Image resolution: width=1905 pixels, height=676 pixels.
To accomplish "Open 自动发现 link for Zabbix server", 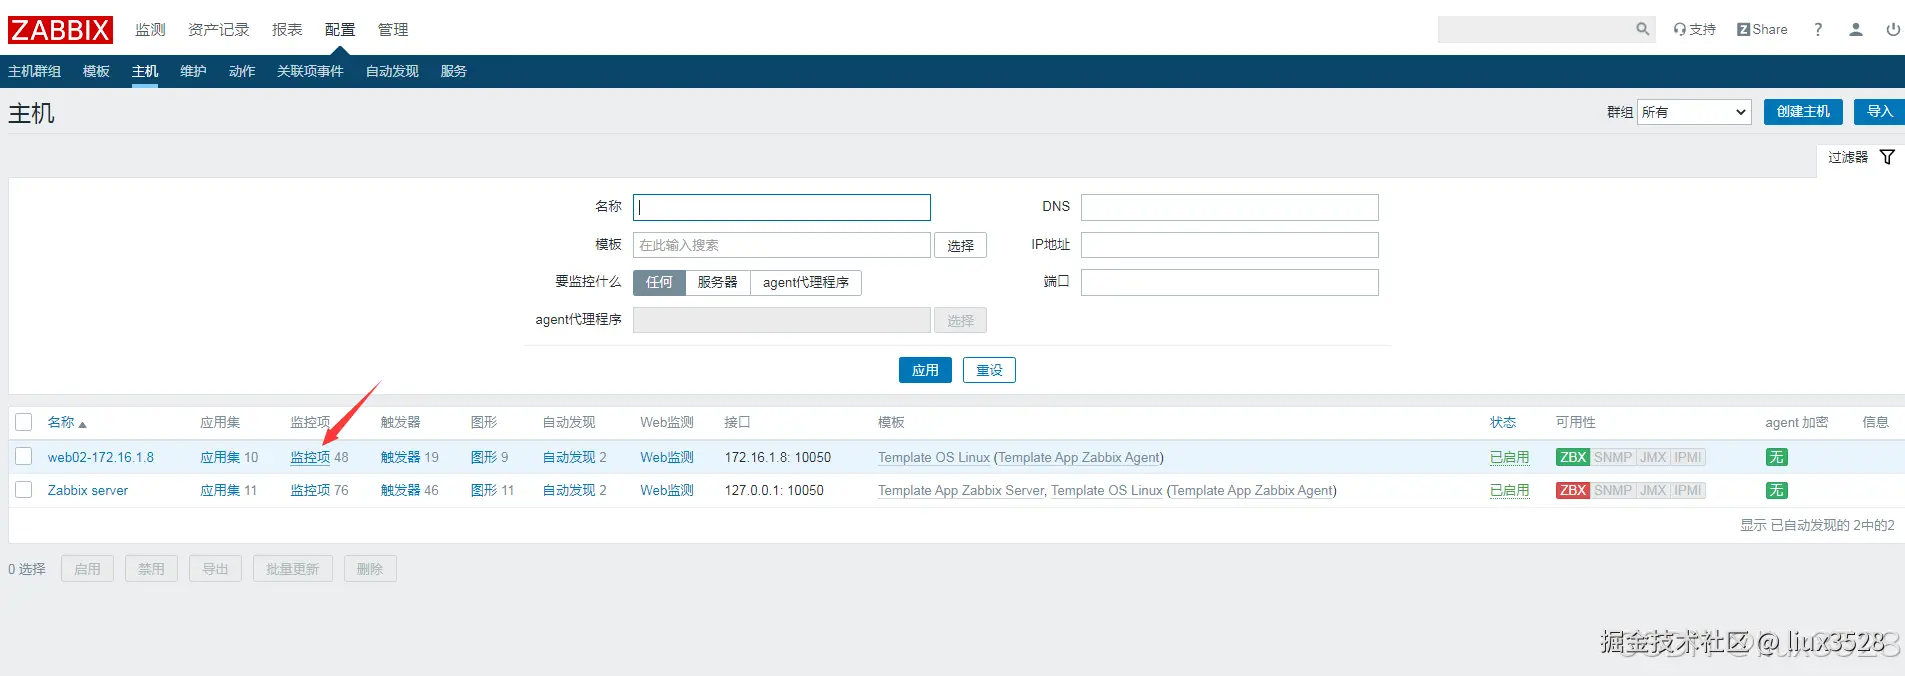I will coord(569,490).
